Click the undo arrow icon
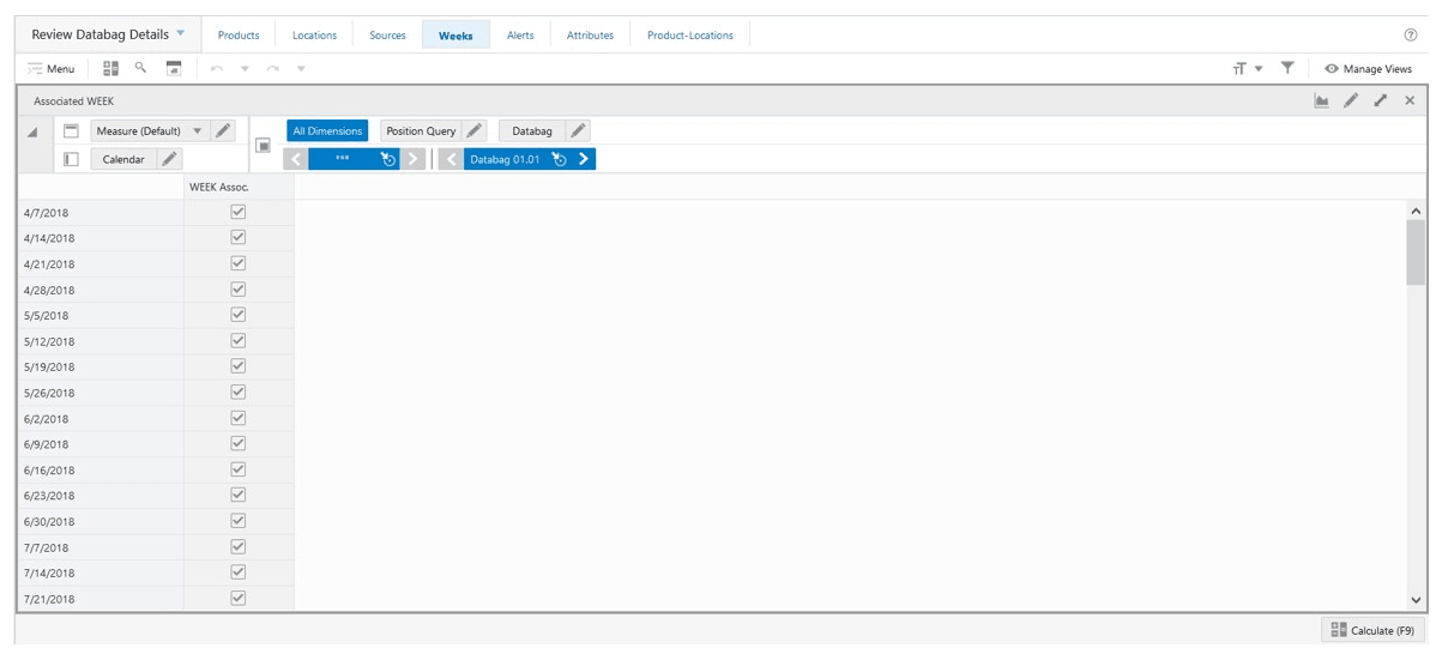The image size is (1440, 655). (x=217, y=69)
